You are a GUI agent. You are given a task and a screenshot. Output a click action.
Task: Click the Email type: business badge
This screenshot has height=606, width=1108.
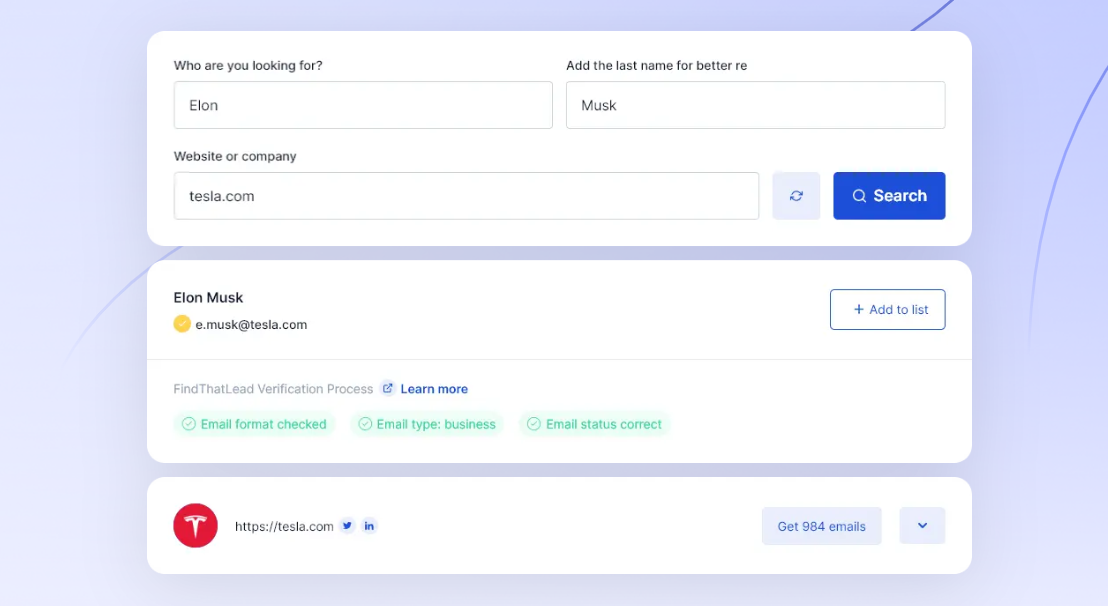click(427, 424)
